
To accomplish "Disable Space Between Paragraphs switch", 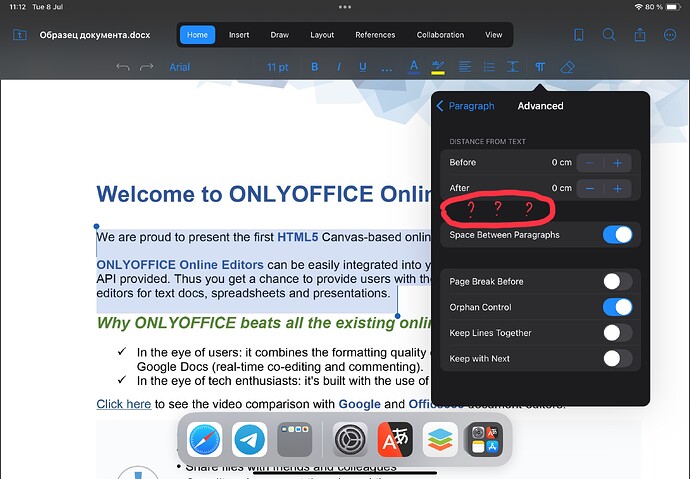I will point(617,234).
